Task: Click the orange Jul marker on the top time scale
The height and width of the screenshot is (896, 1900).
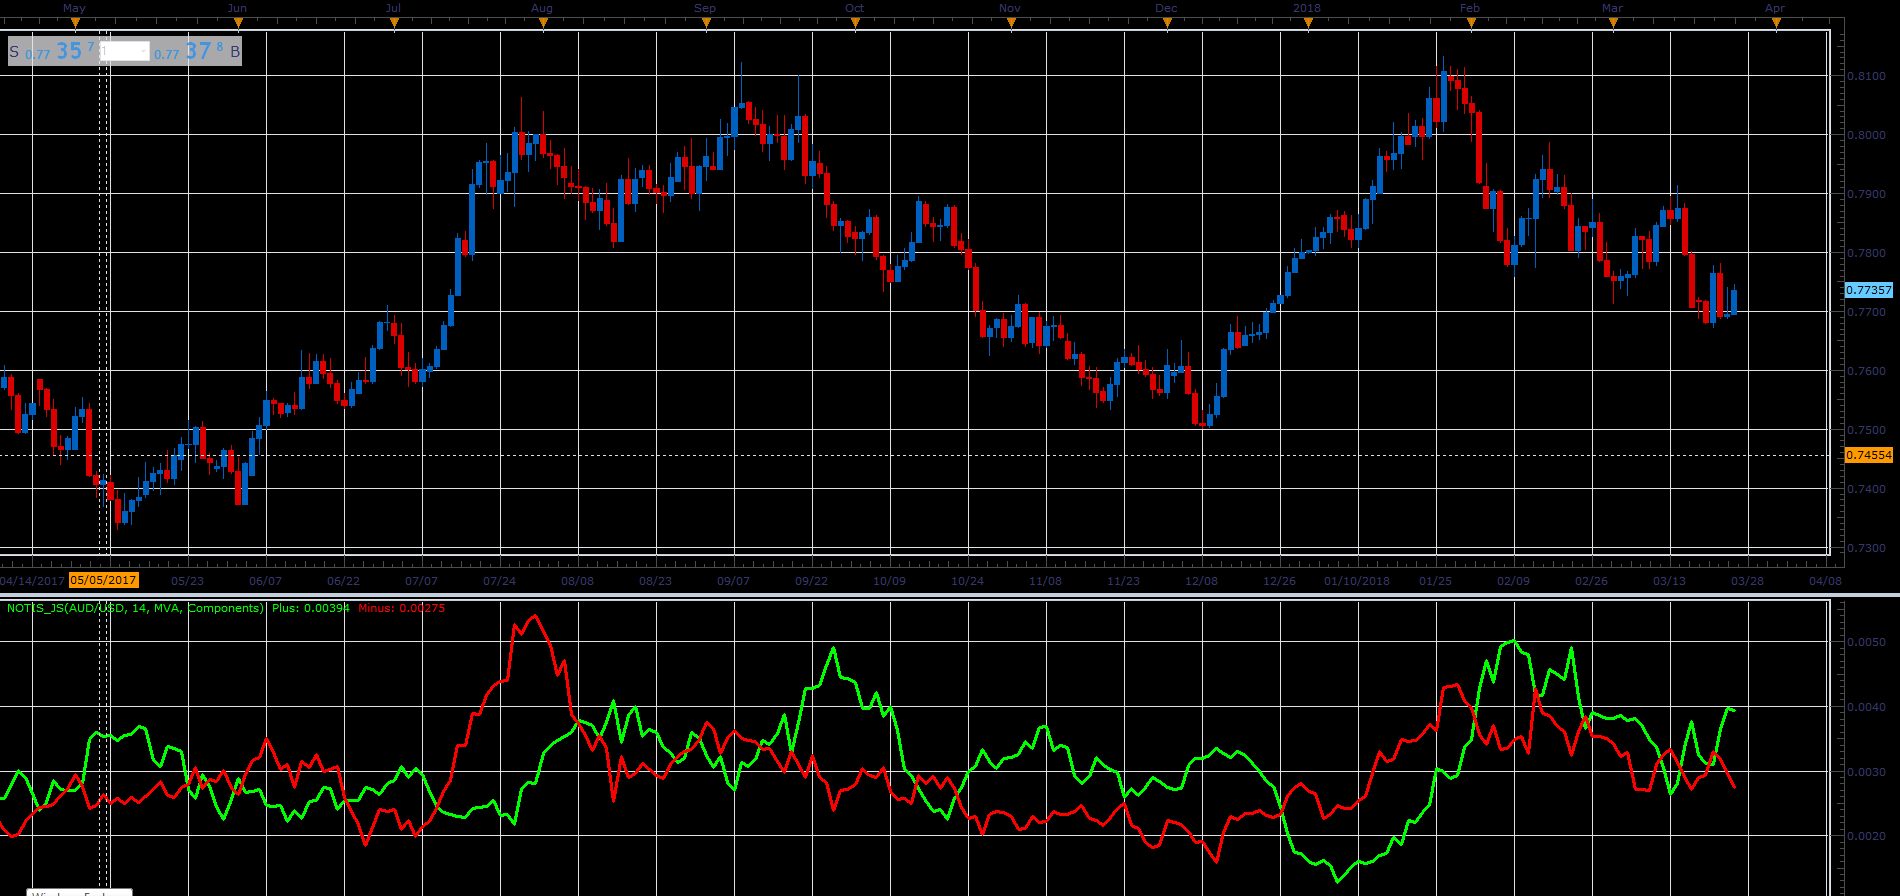Action: 394,22
